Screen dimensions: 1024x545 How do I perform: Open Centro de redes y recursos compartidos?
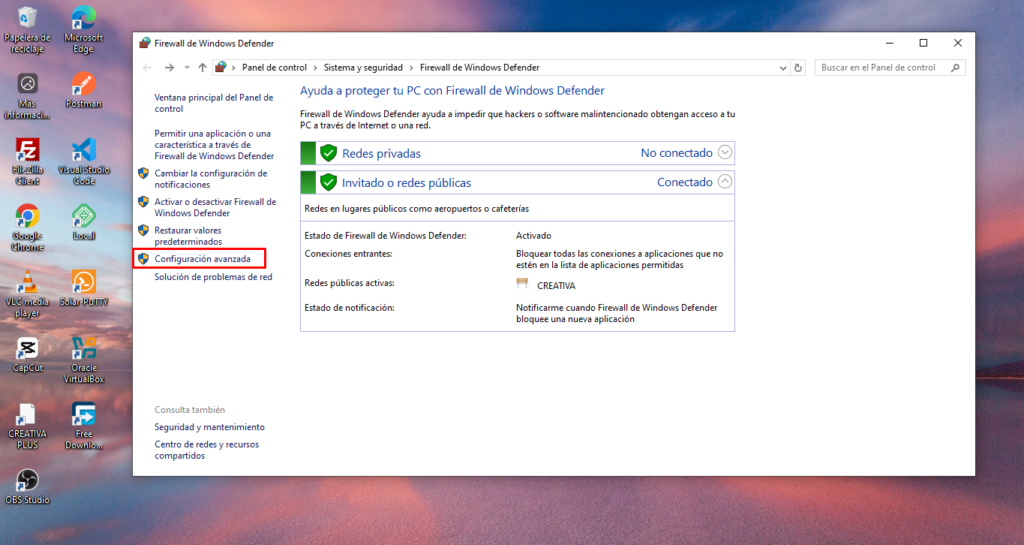tap(206, 450)
